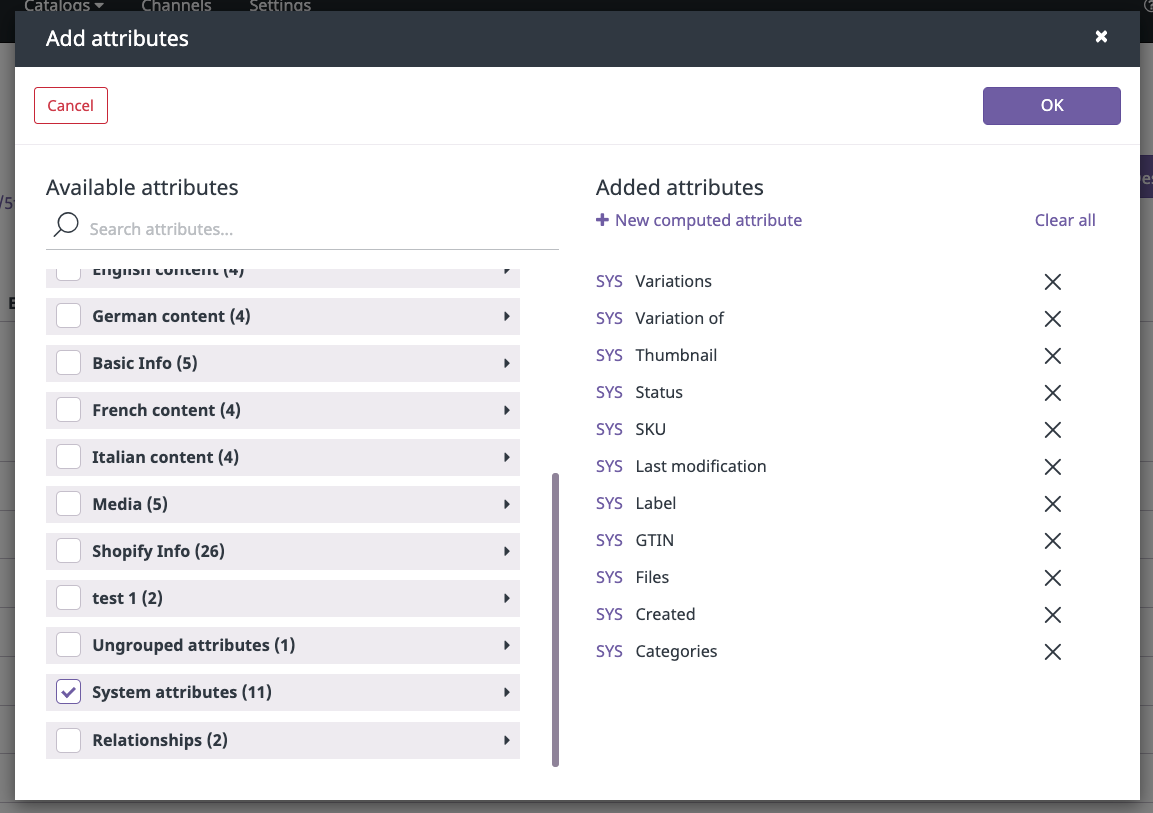
Task: Expand the Media group arrow
Action: (x=507, y=504)
